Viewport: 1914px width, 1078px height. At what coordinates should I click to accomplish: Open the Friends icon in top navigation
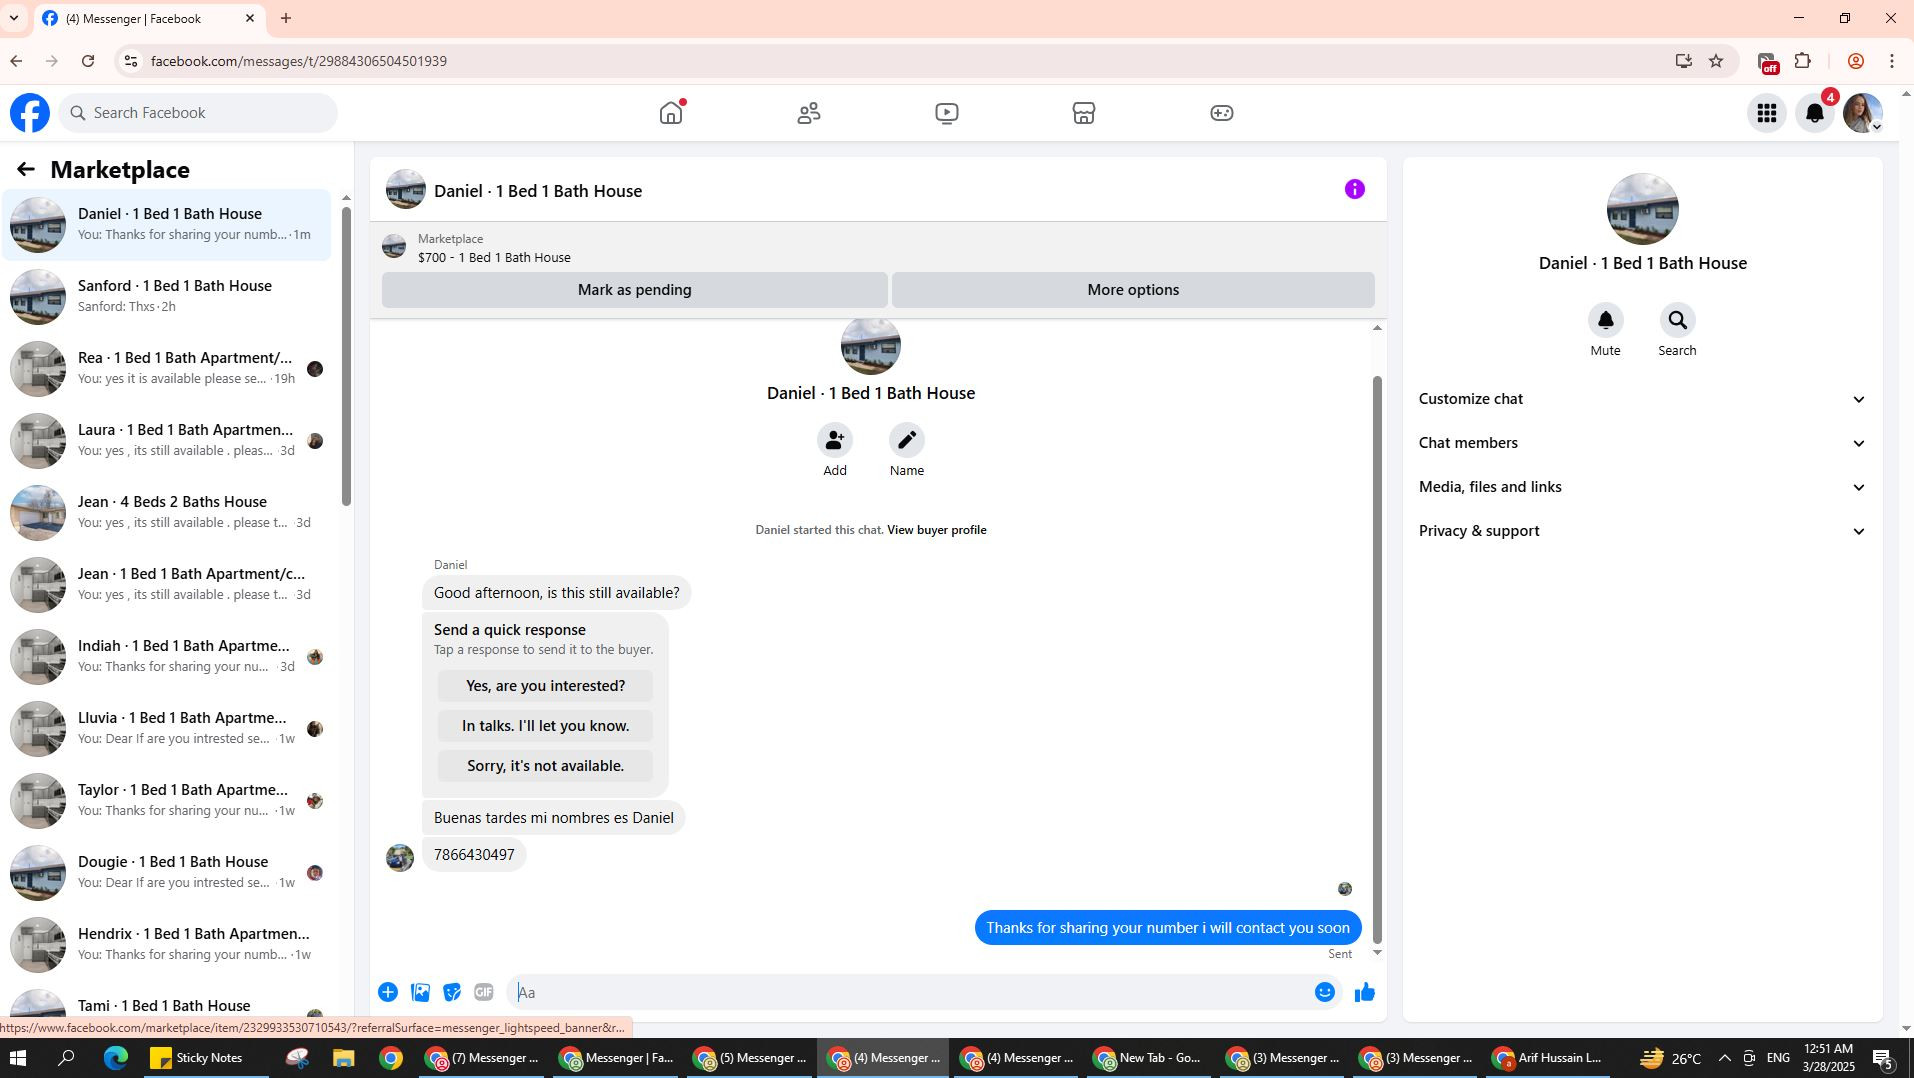tap(809, 113)
